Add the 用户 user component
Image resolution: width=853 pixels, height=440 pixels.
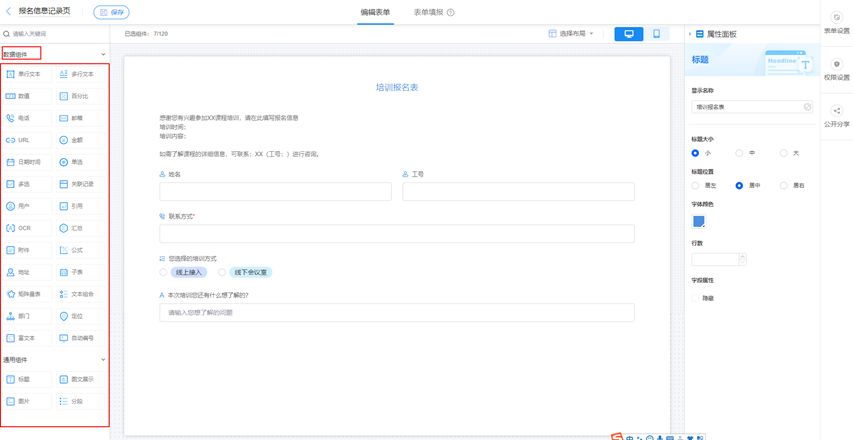(27, 206)
